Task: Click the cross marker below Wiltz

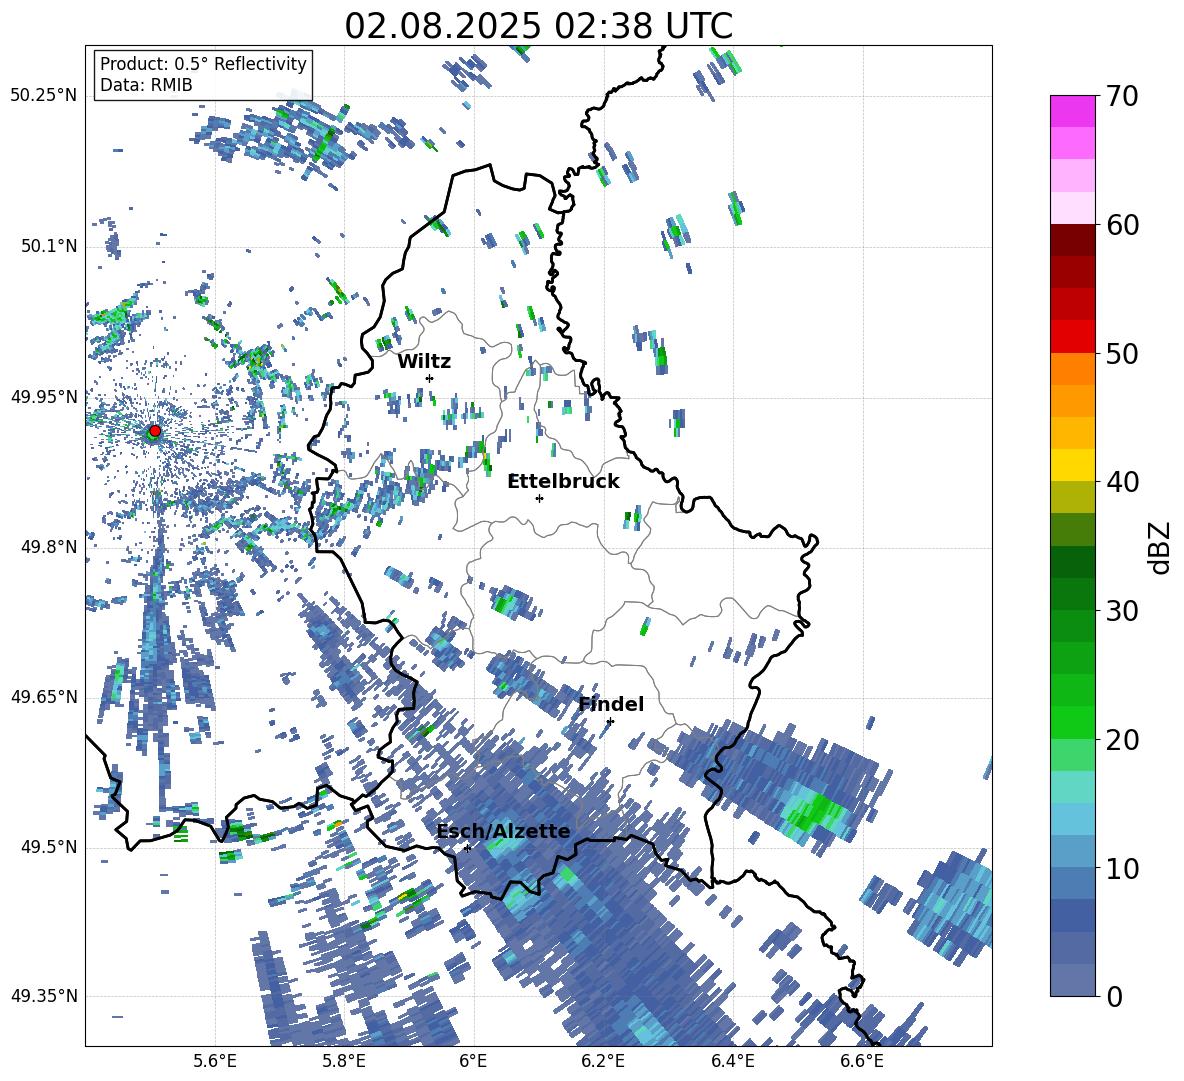Action: [430, 378]
